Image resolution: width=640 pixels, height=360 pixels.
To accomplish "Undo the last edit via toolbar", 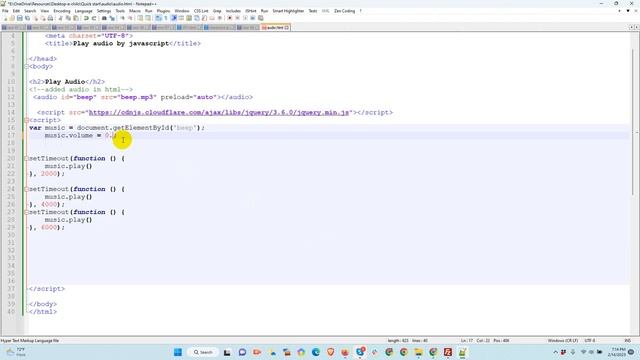I will tap(86, 18).
